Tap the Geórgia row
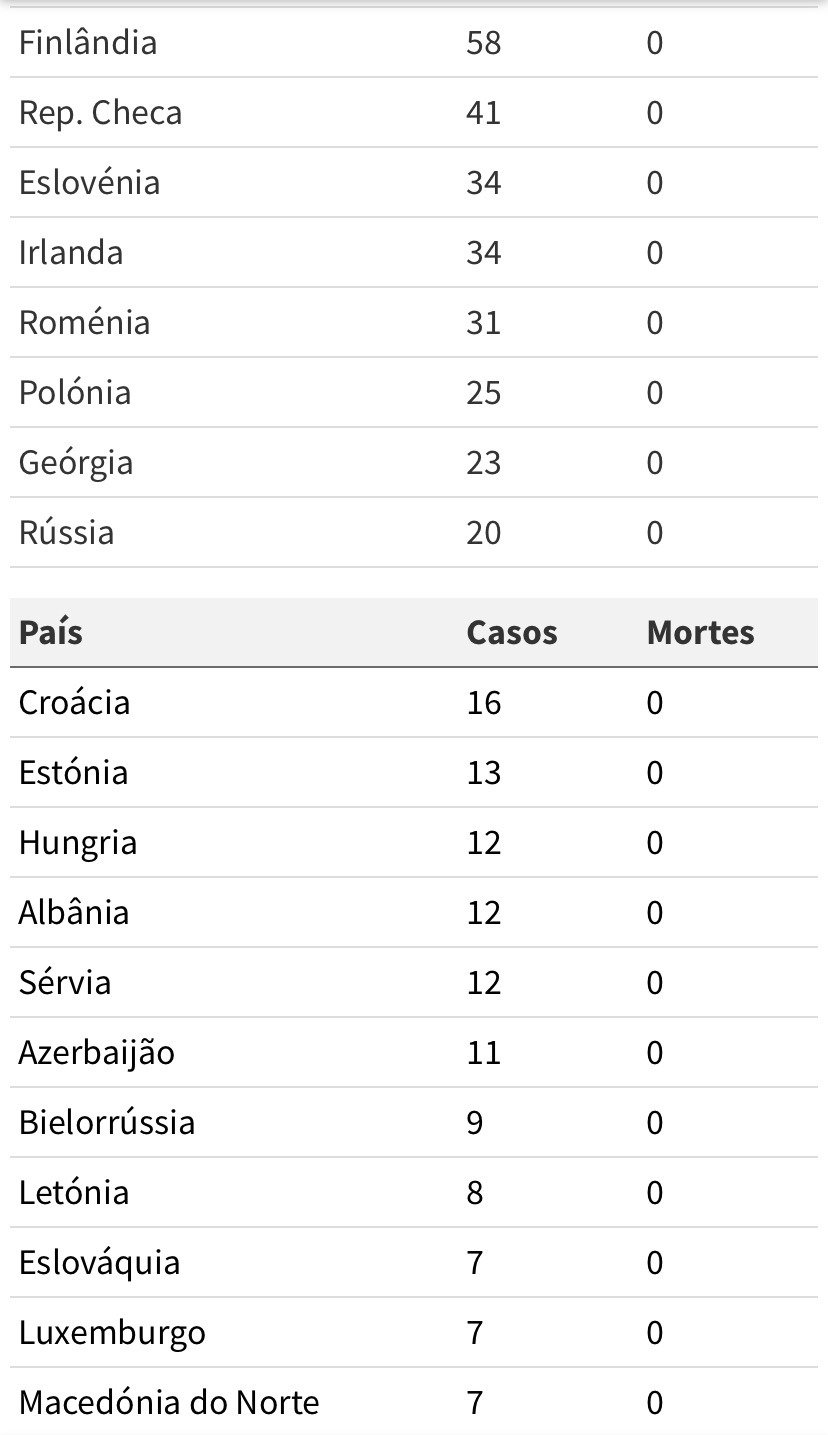The image size is (828, 1435). click(414, 463)
